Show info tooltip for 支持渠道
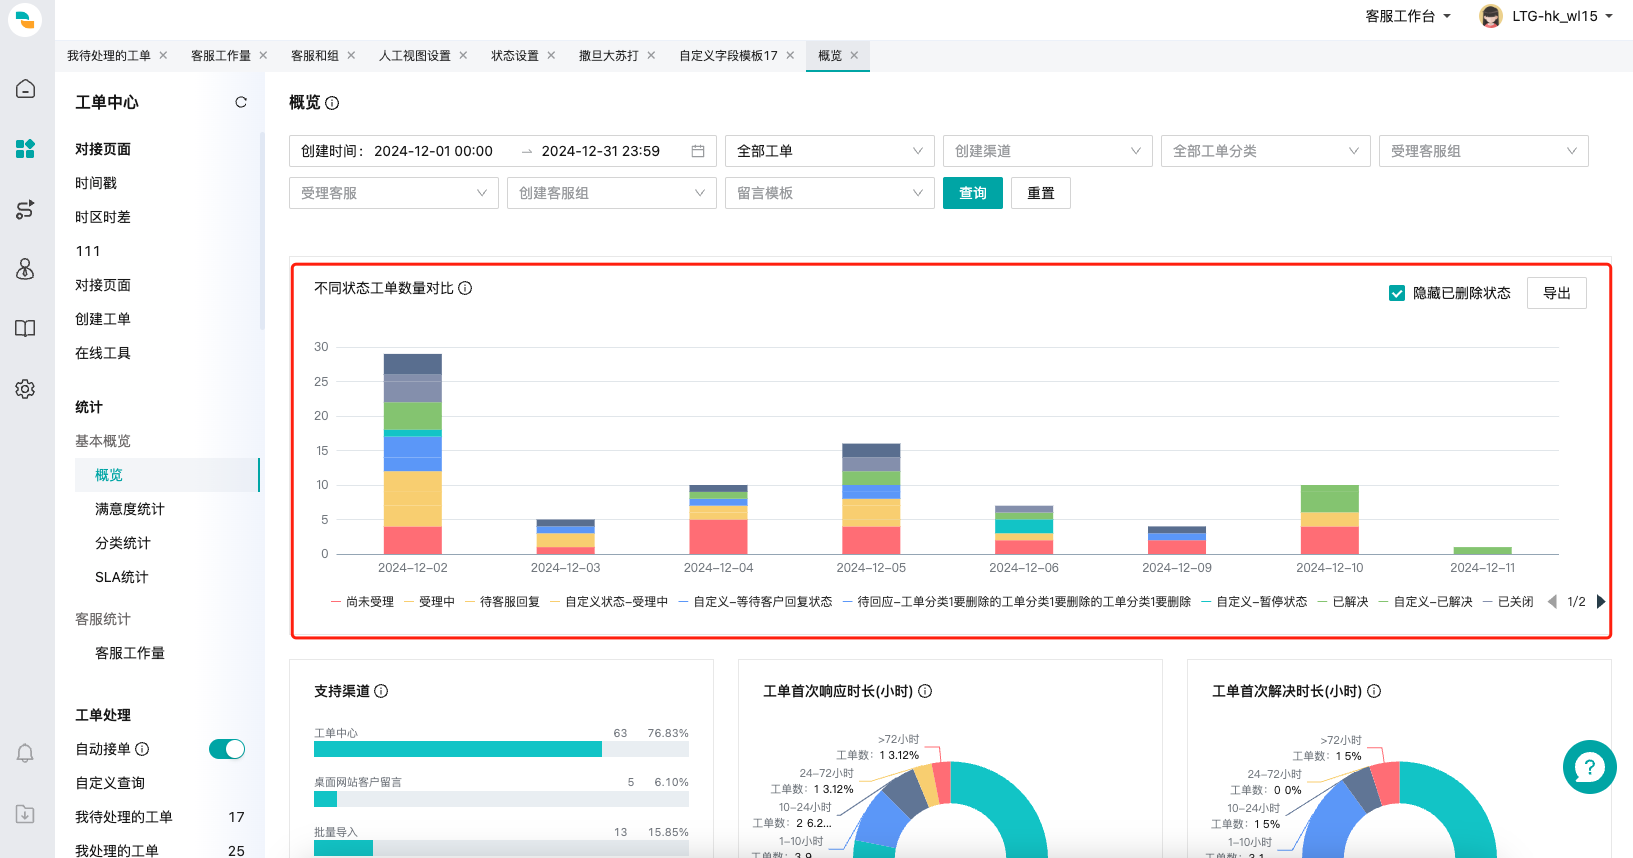1633x858 pixels. click(x=381, y=691)
